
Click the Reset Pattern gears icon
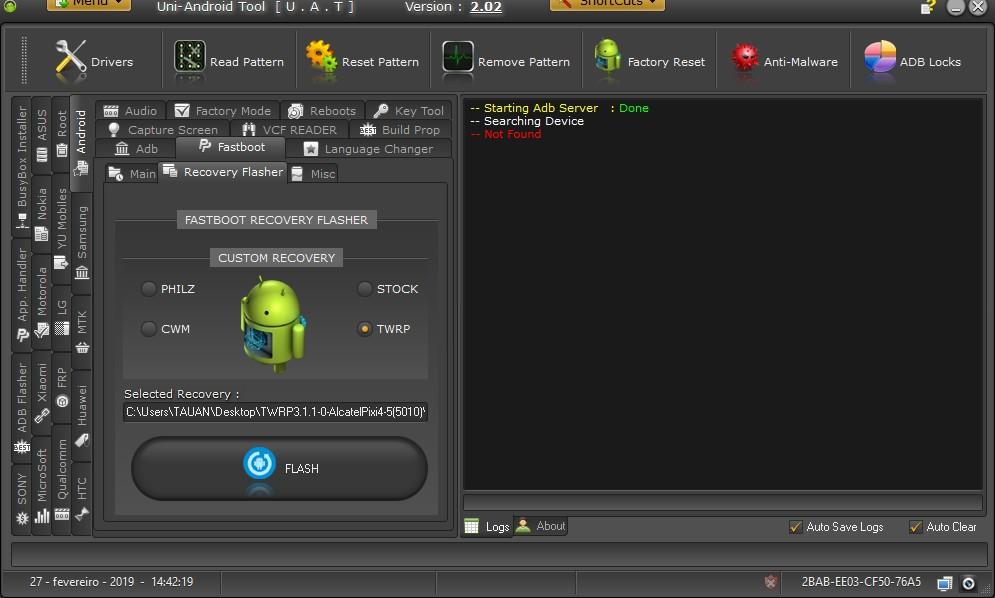[321, 56]
